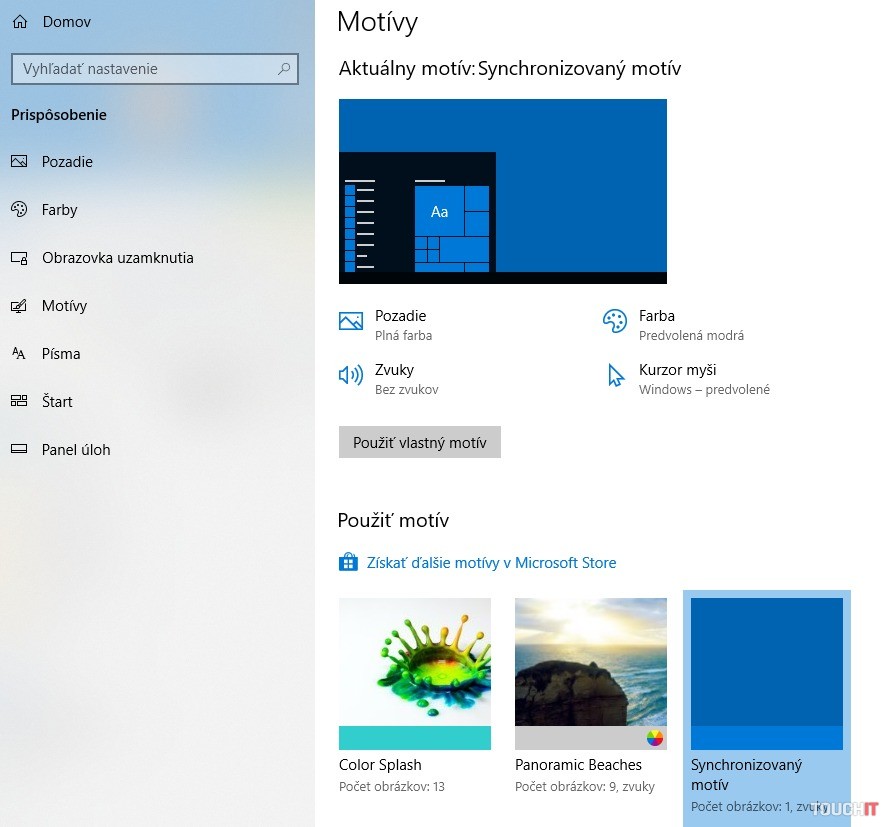Click the Farba Predvolená modrá color setting
The image size is (890, 827).
[690, 324]
